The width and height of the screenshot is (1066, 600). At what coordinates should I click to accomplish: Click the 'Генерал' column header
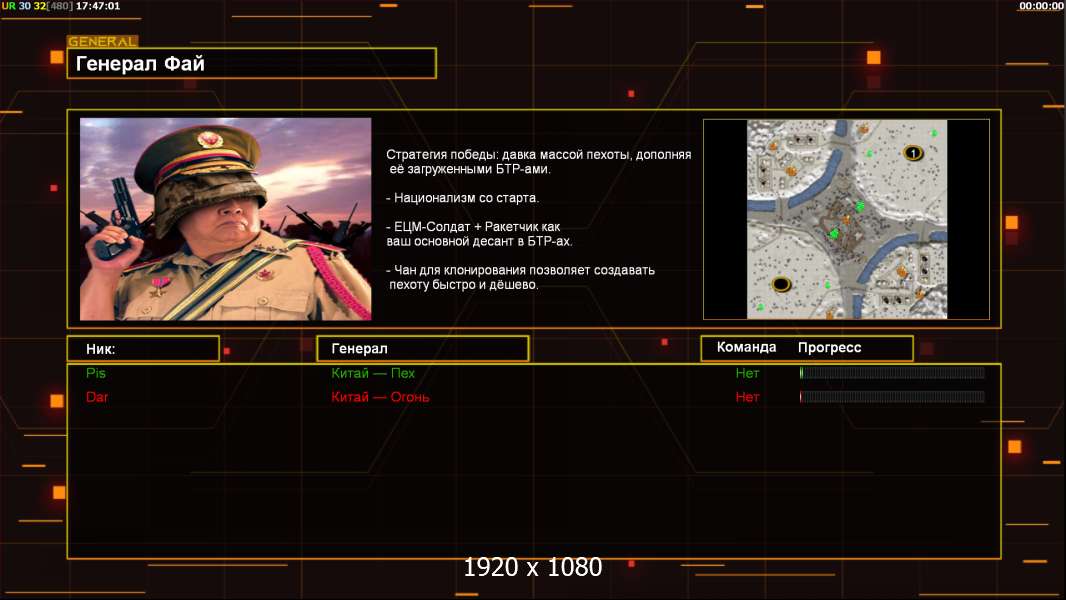[422, 349]
